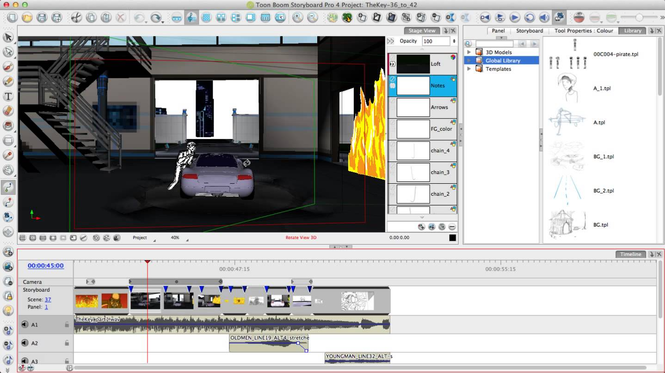
Task: Open the Tool Properties: Colour tab
Action: [x=584, y=31]
